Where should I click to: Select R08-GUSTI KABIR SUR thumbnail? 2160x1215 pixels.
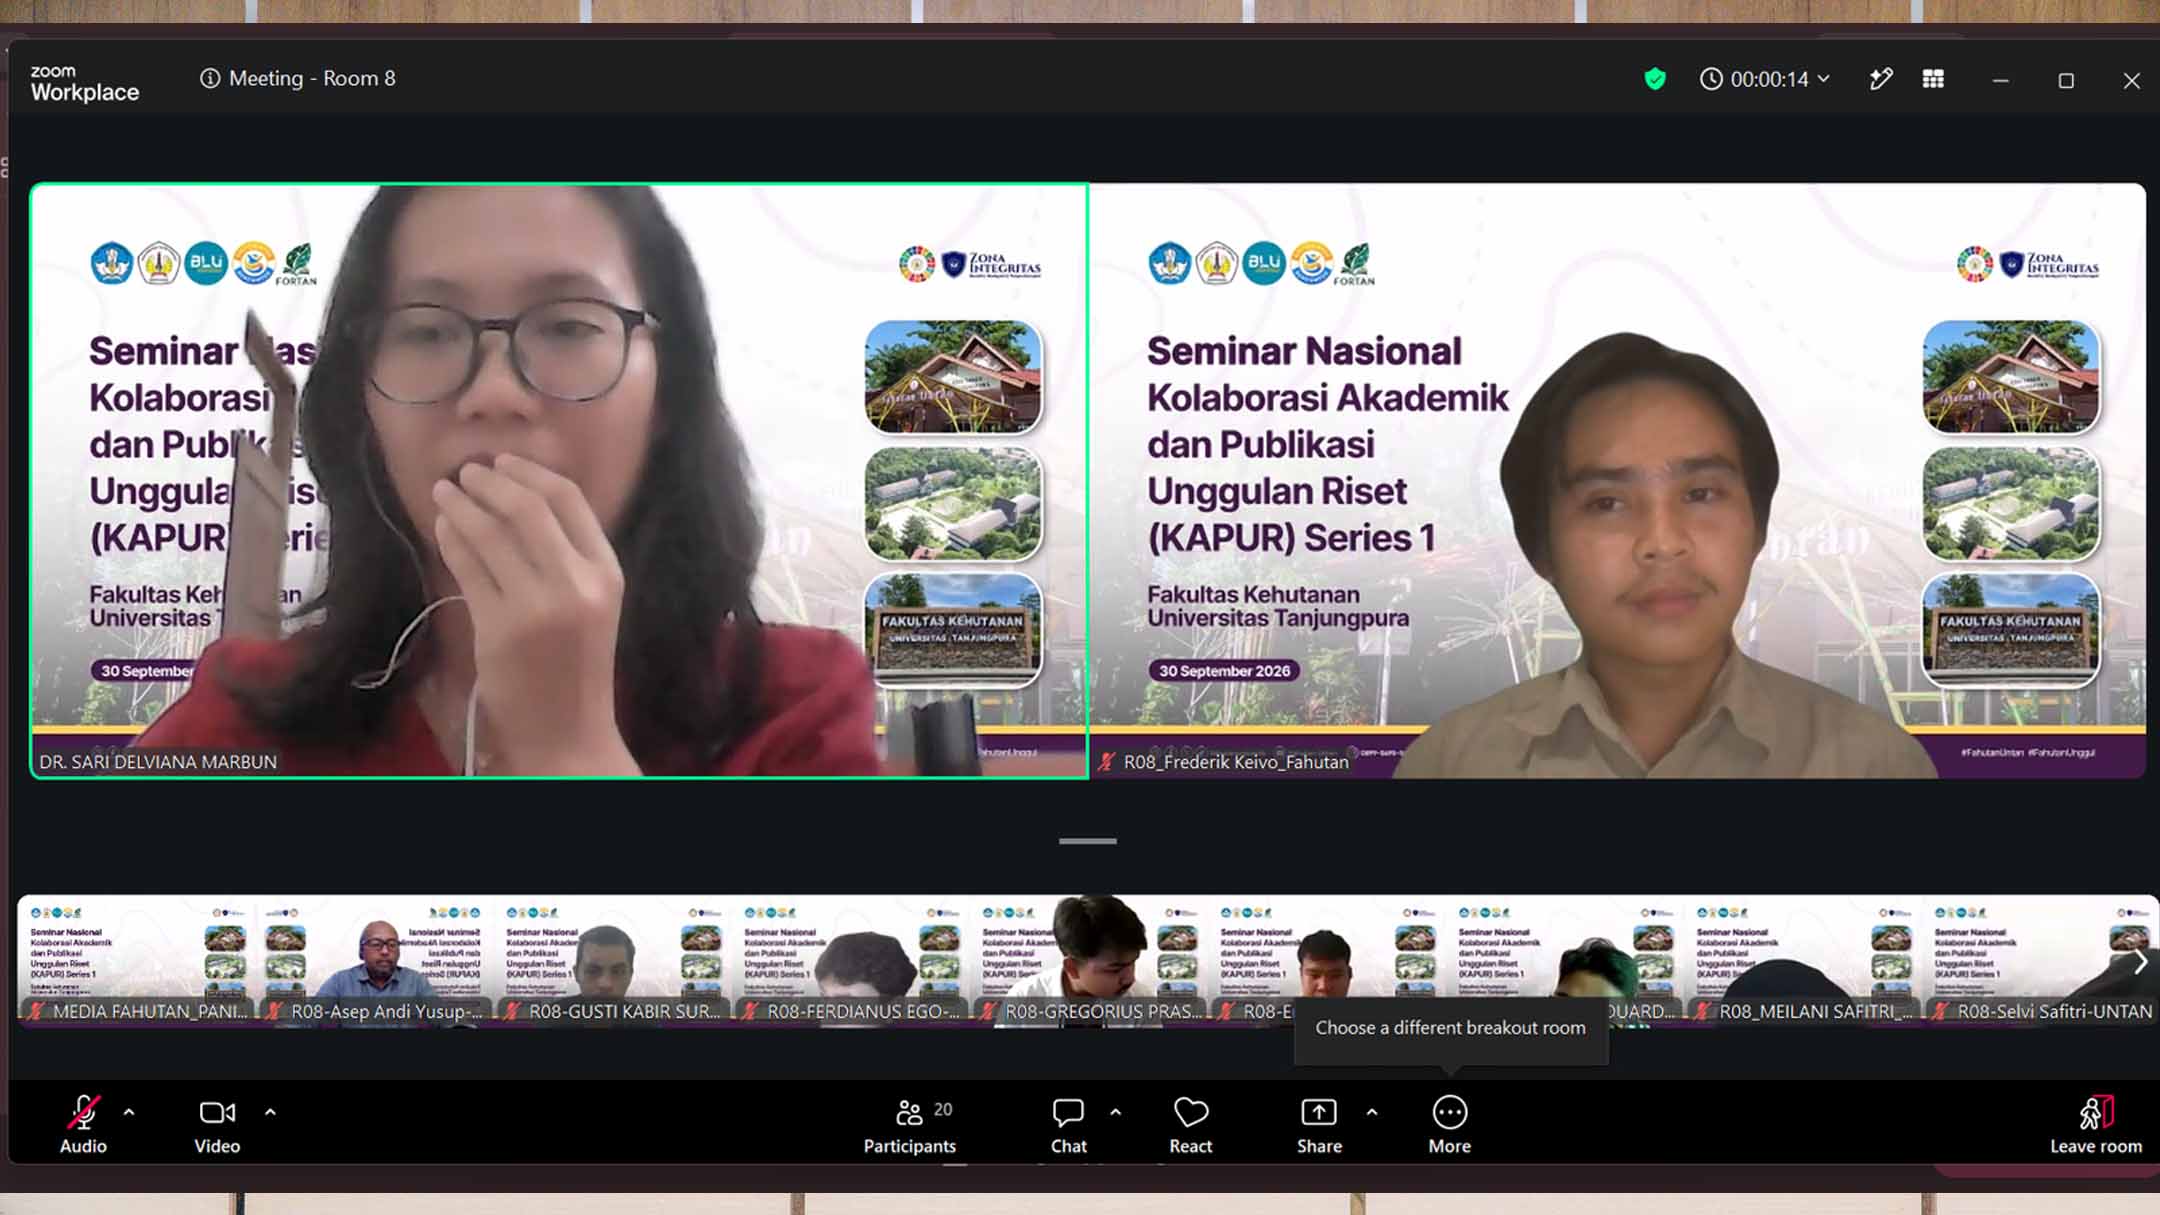[613, 959]
